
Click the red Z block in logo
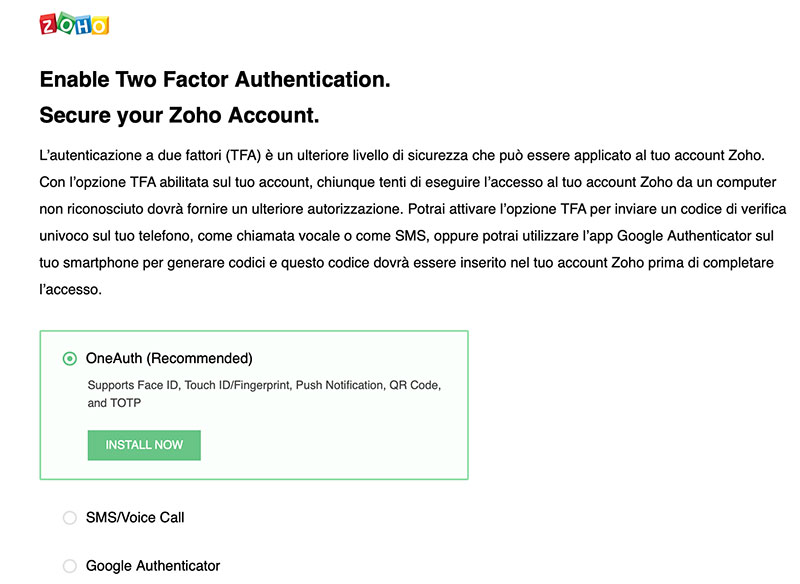48,25
